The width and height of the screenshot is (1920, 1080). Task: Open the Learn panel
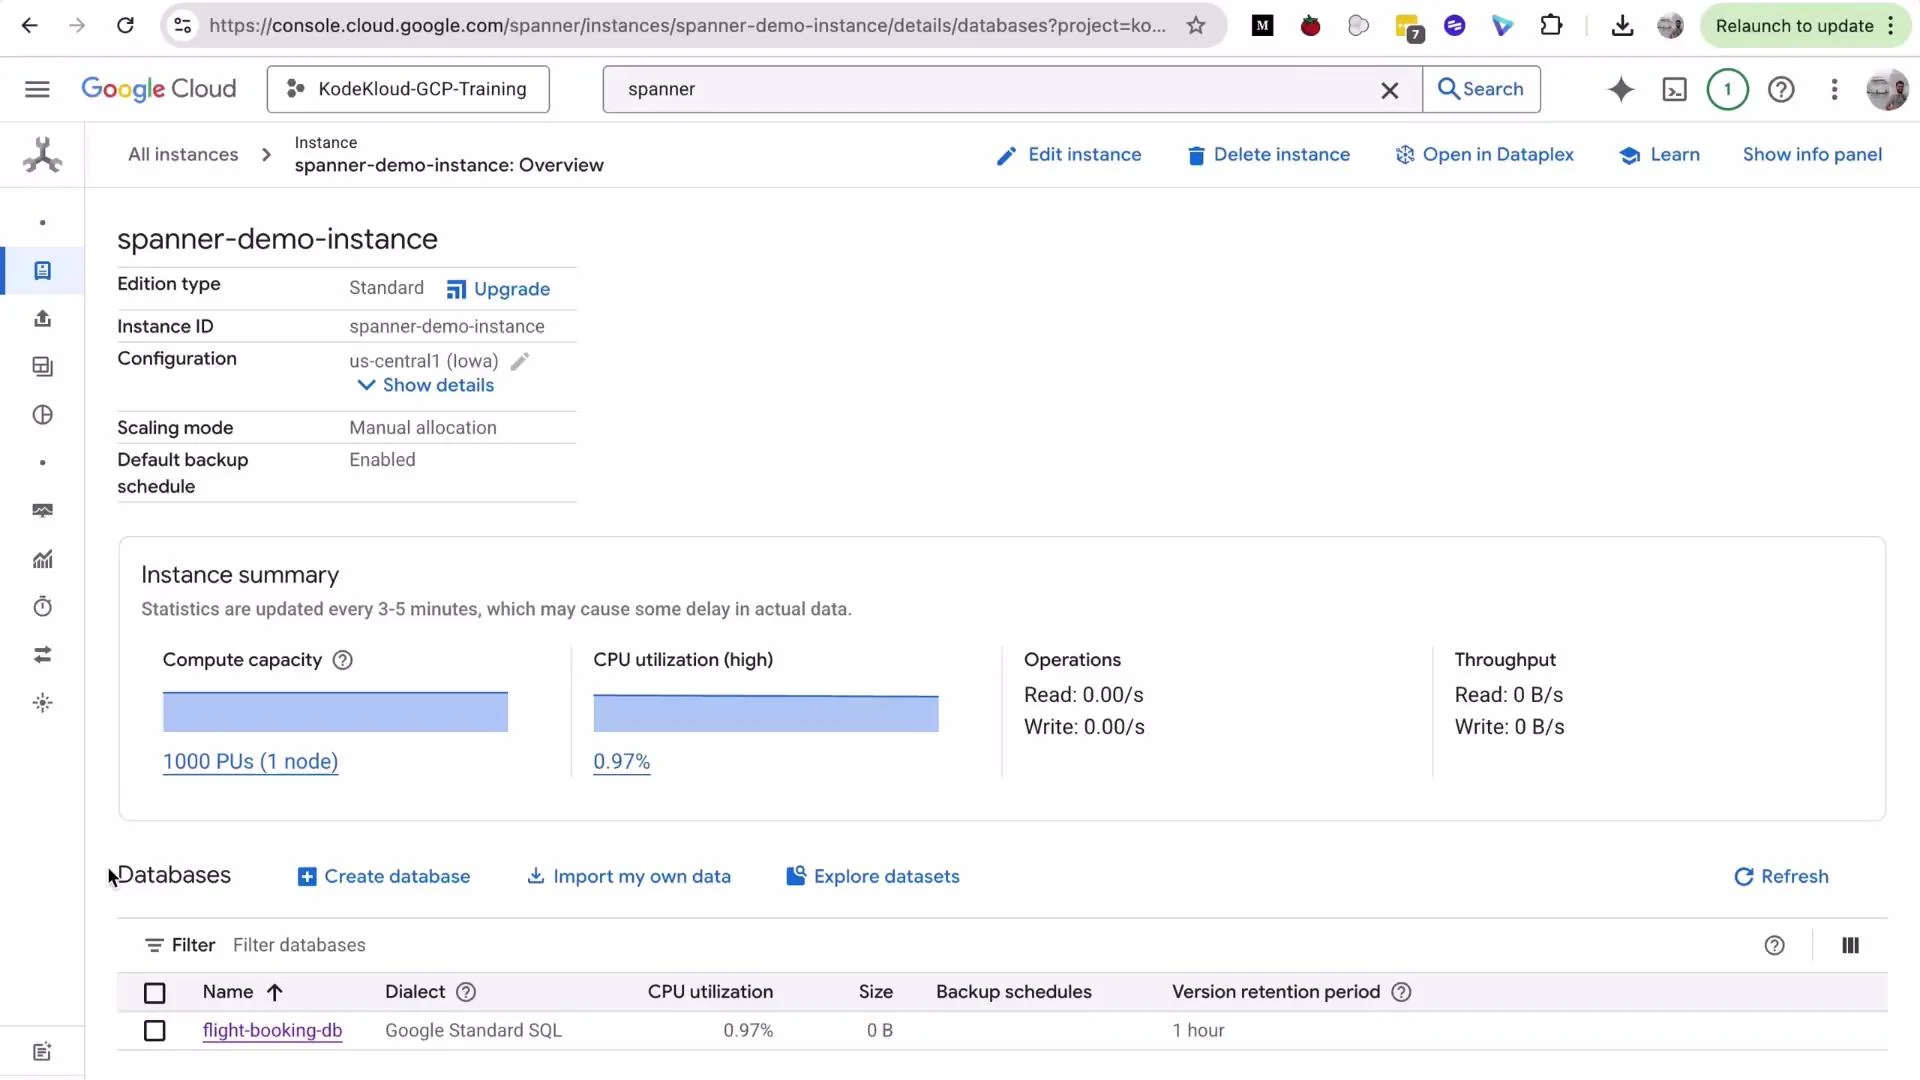1660,155
